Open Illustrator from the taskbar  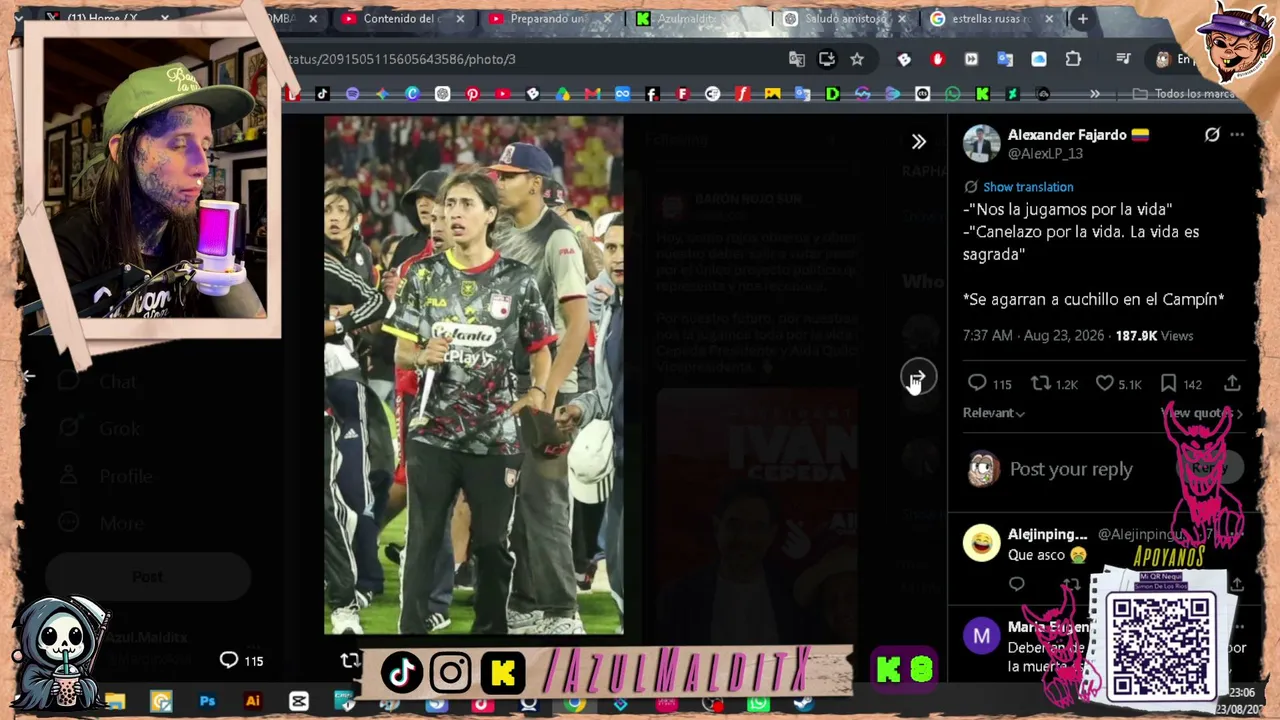pos(253,701)
